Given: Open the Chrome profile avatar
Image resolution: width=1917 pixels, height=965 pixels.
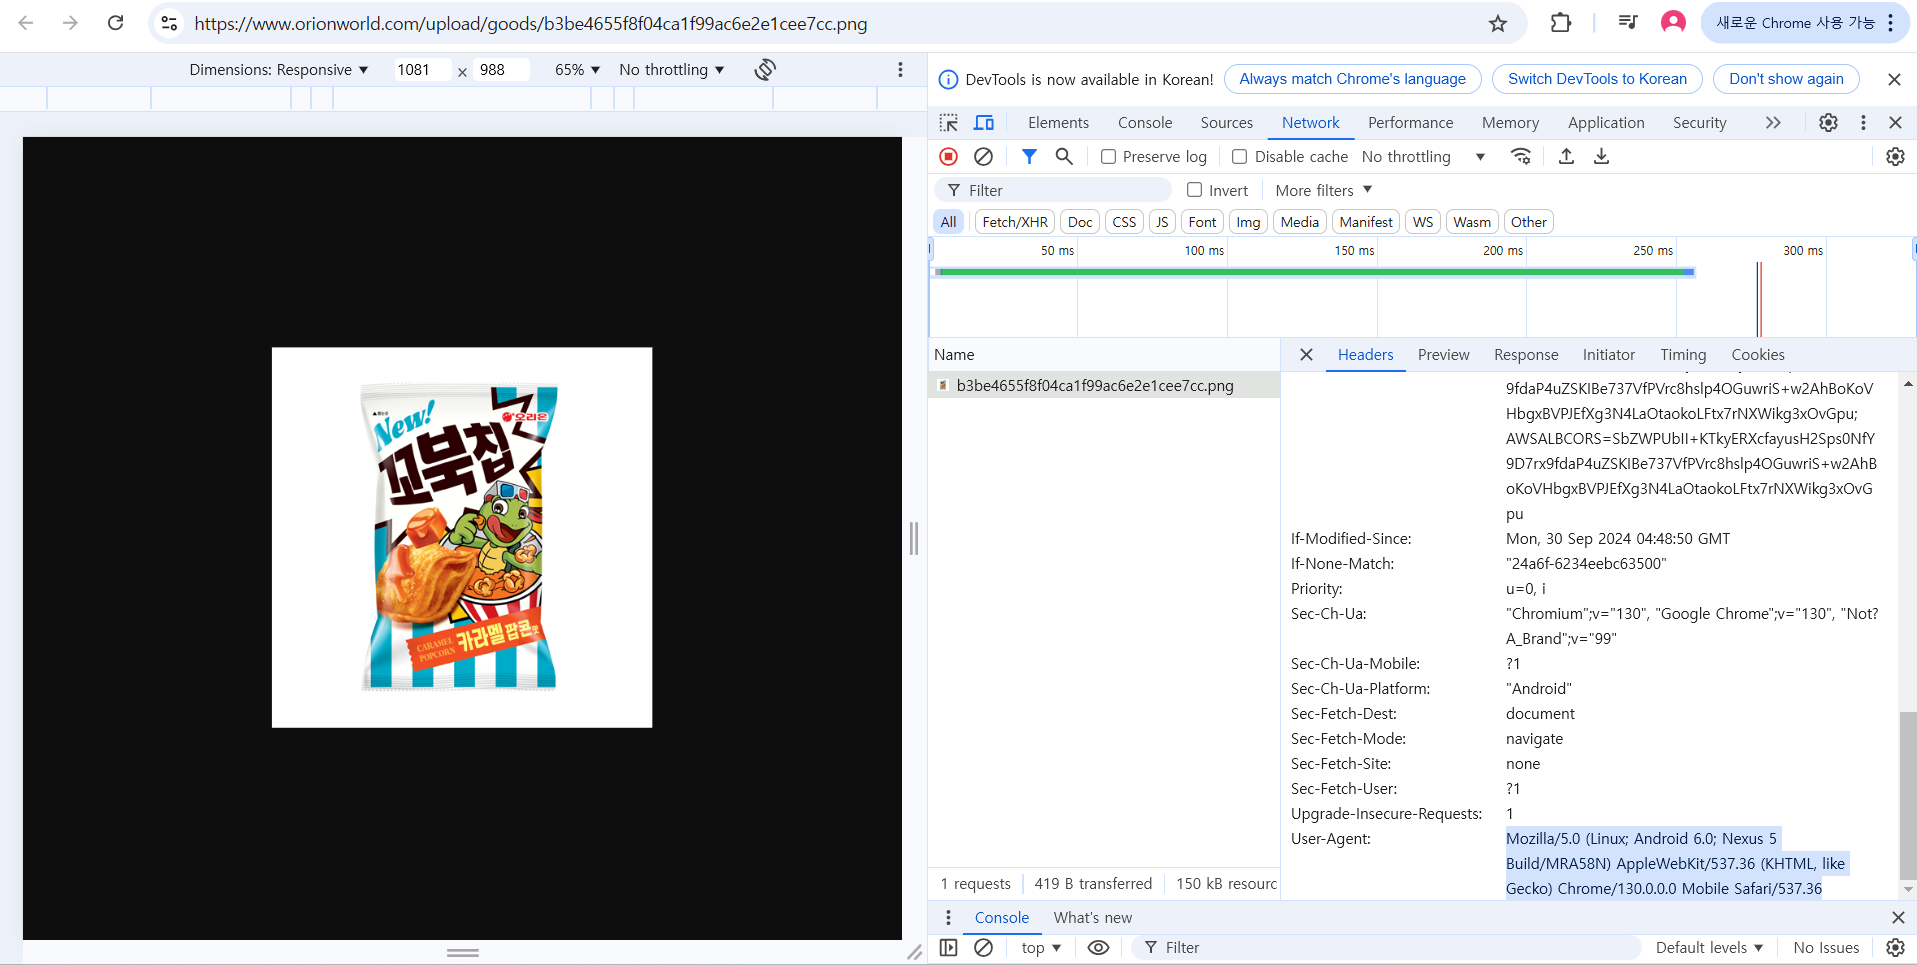Looking at the screenshot, I should point(1672,23).
